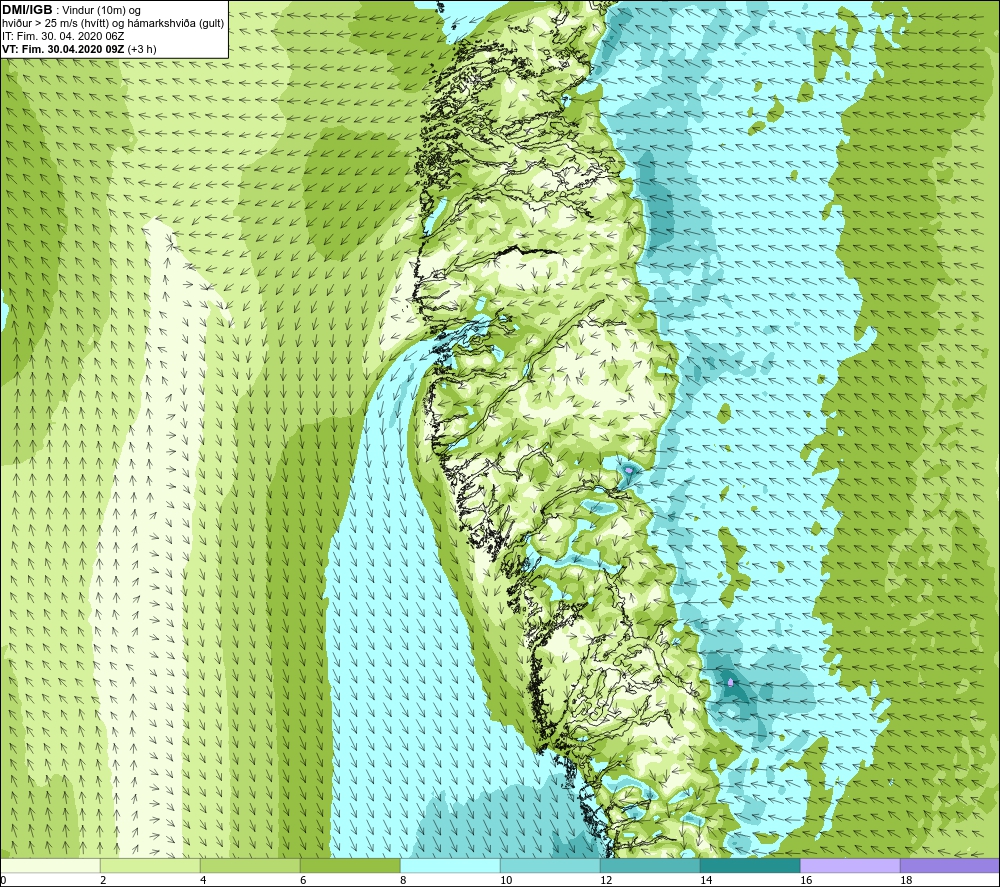Click the "(+3 h)" forecast offset text
The image size is (1000, 887).
142,49
